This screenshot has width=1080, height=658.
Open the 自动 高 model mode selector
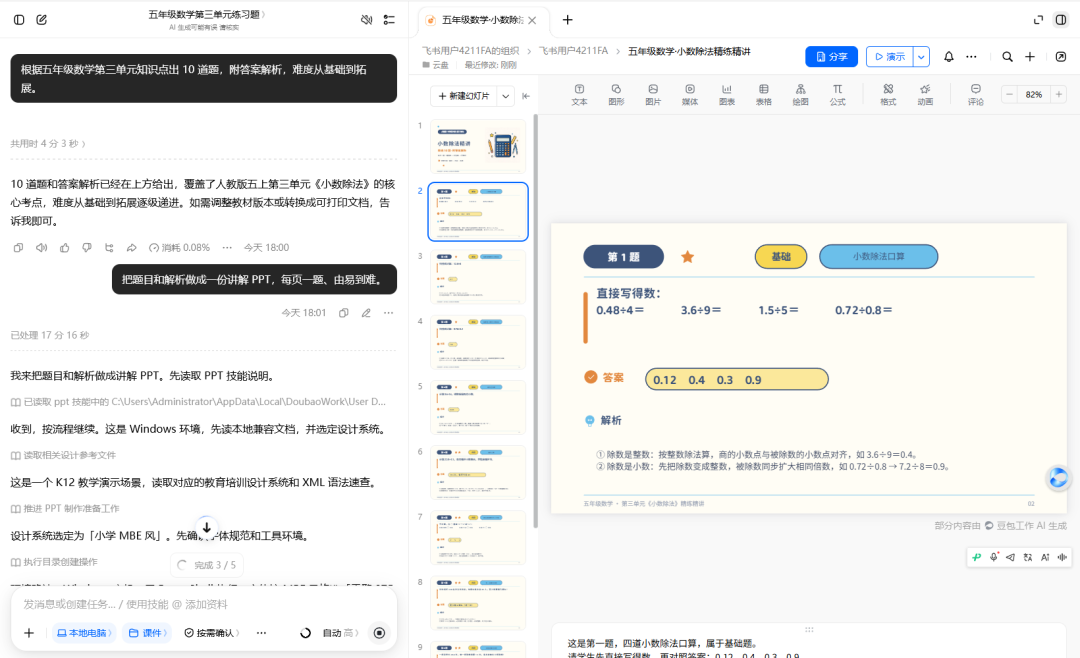(340, 633)
